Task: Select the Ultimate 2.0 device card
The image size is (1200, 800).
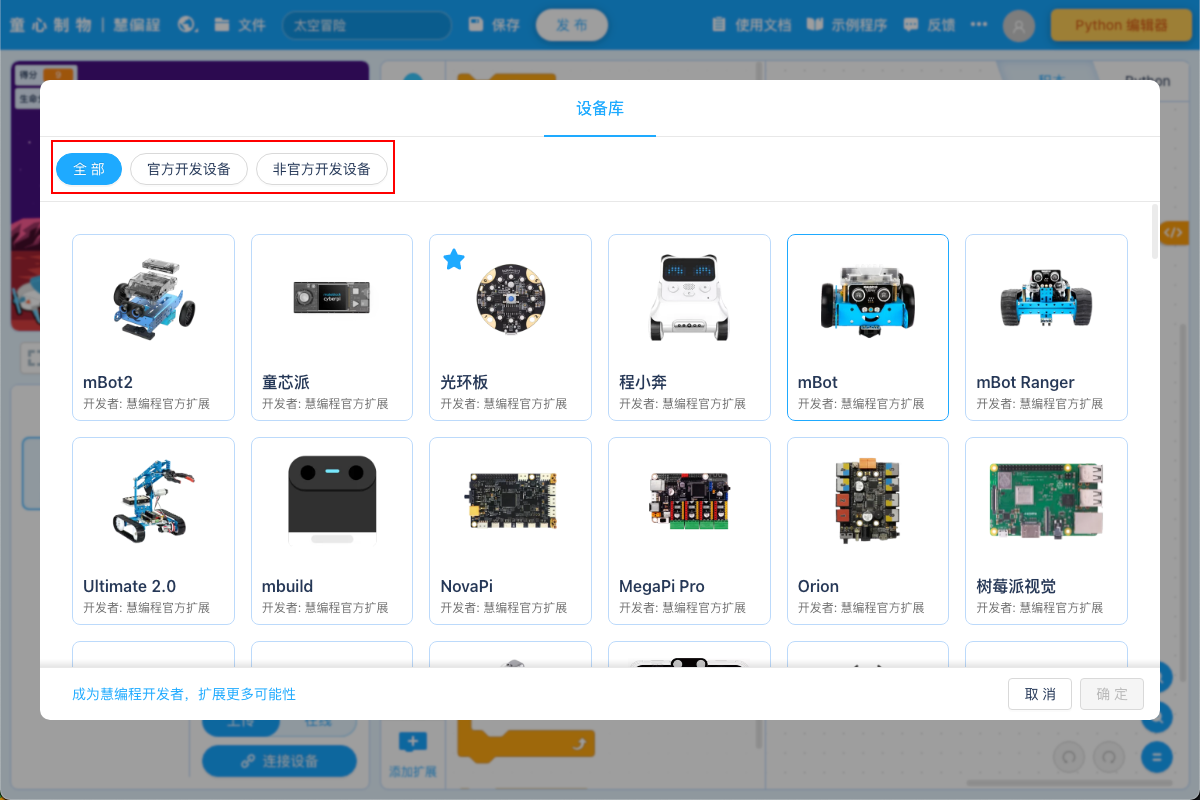Action: (153, 531)
